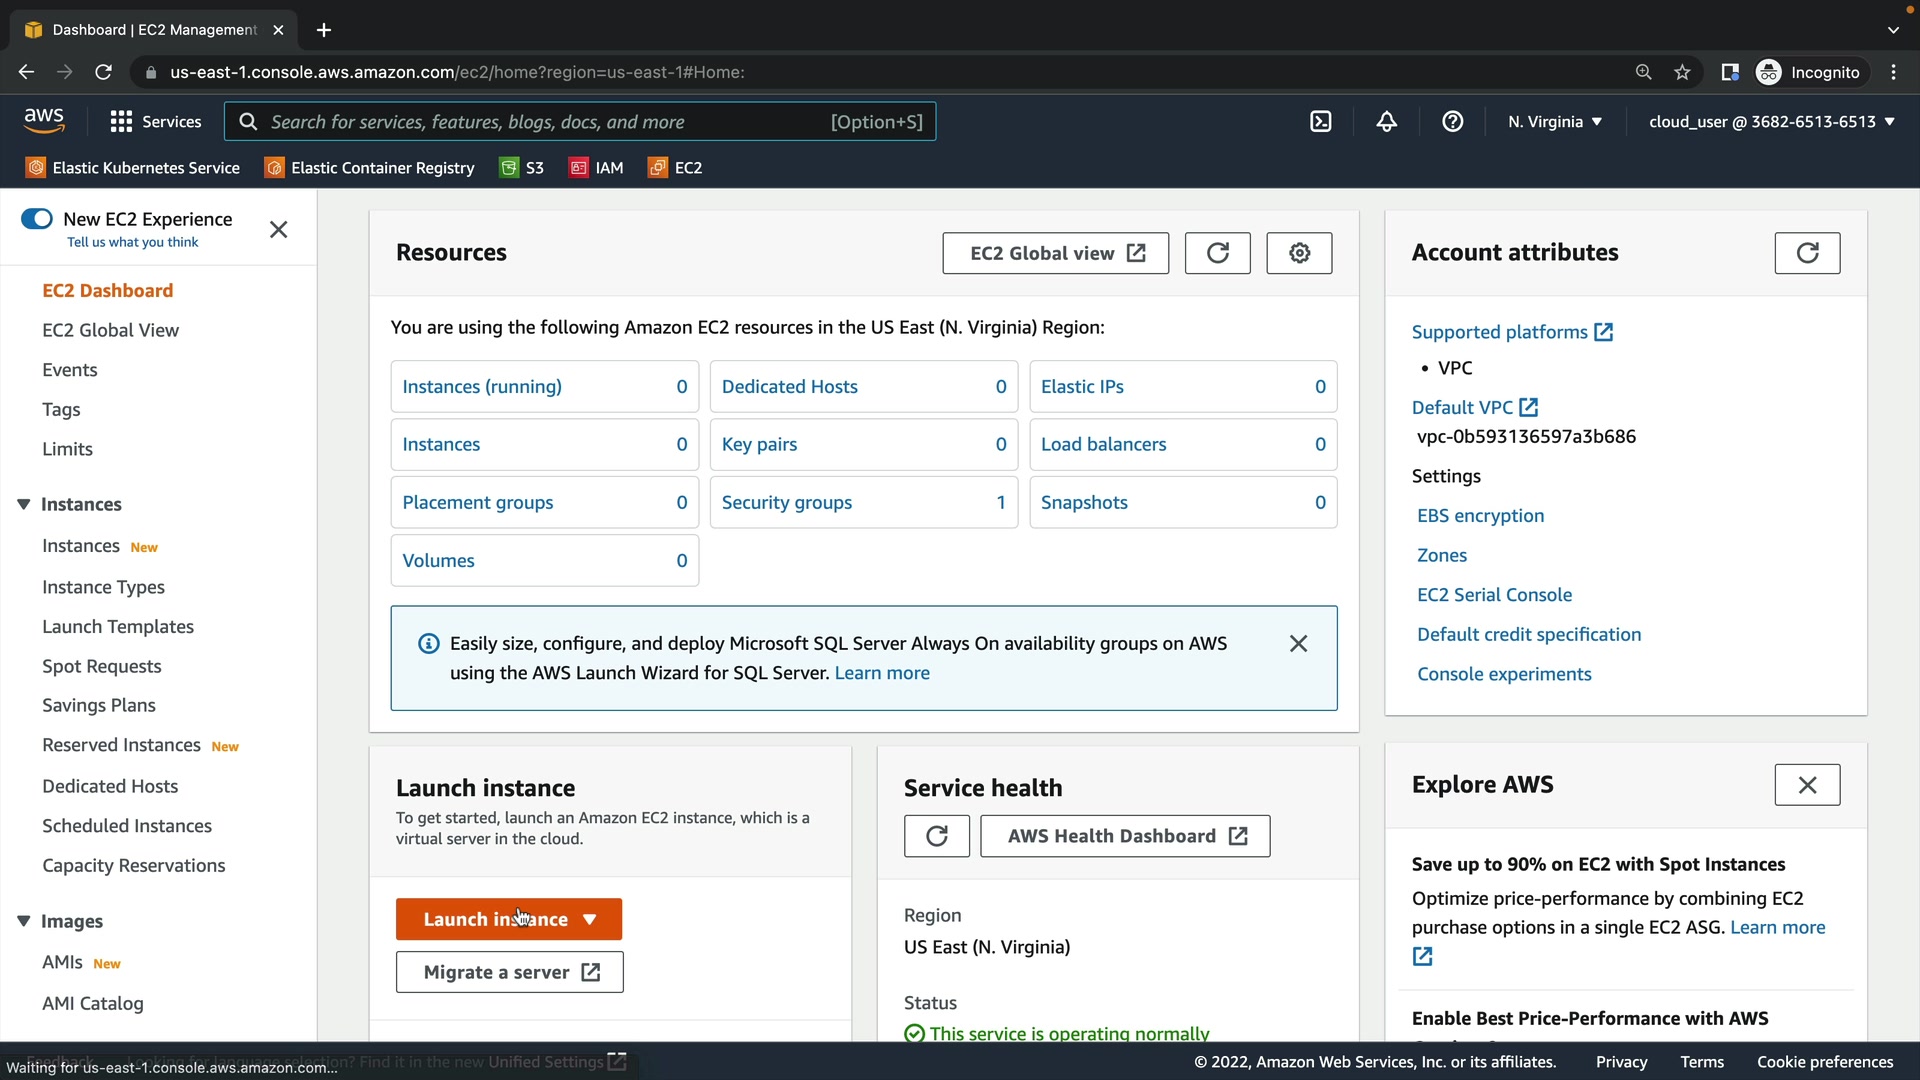Click the help question mark icon
The height and width of the screenshot is (1080, 1920).
[x=1452, y=122]
